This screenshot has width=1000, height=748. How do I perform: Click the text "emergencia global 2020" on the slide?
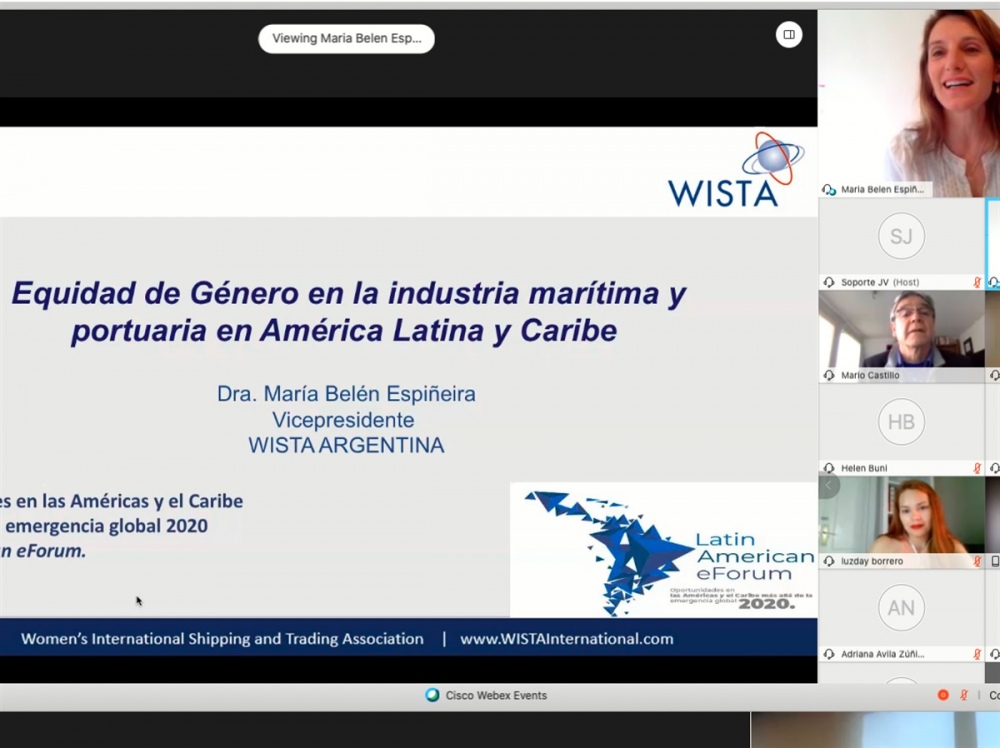[x=107, y=525]
